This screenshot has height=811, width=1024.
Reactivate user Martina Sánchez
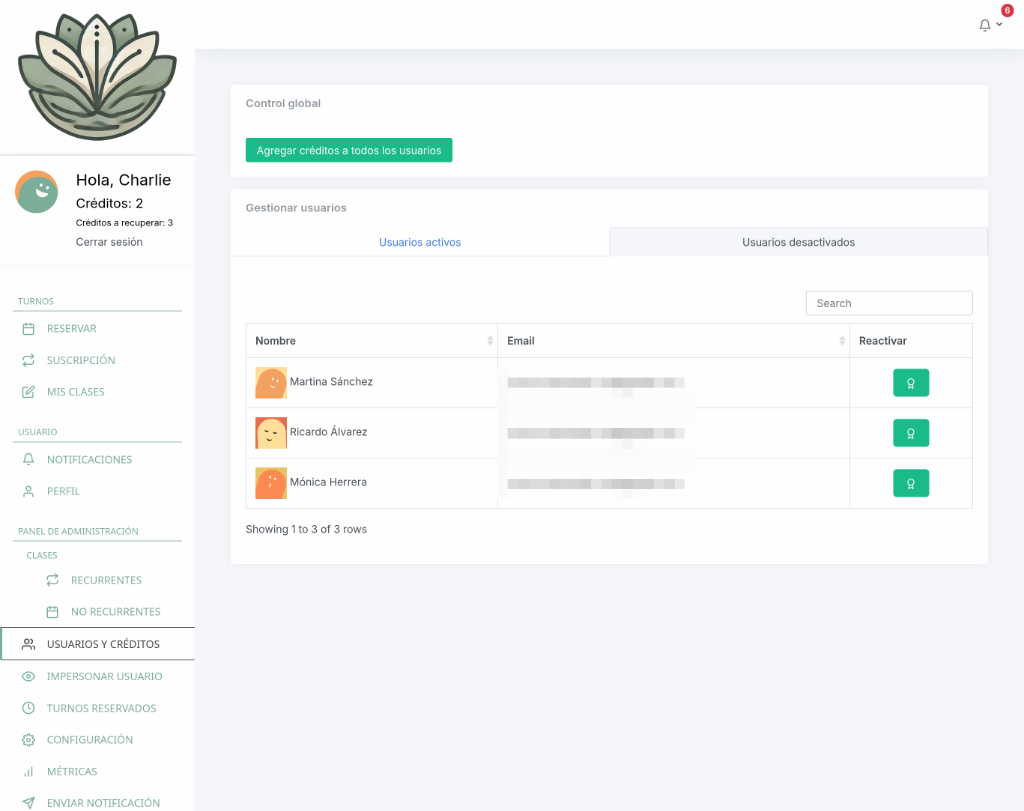(910, 383)
